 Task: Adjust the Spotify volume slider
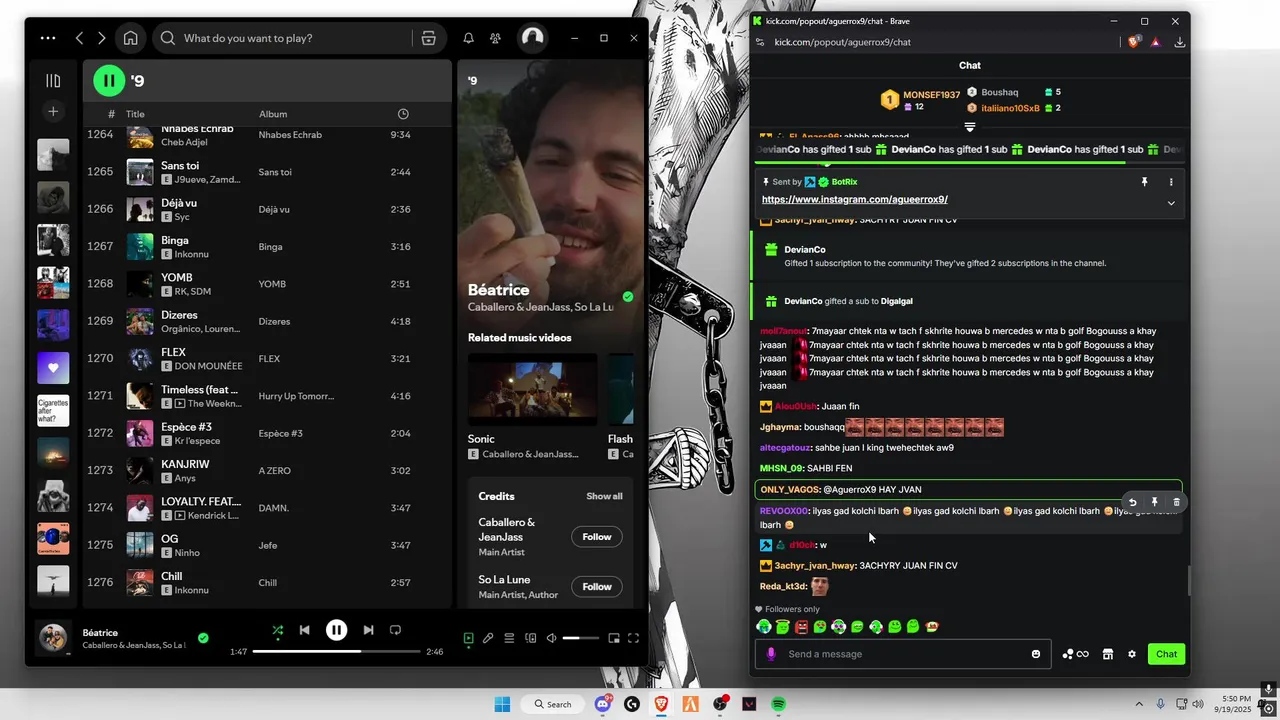tap(580, 638)
